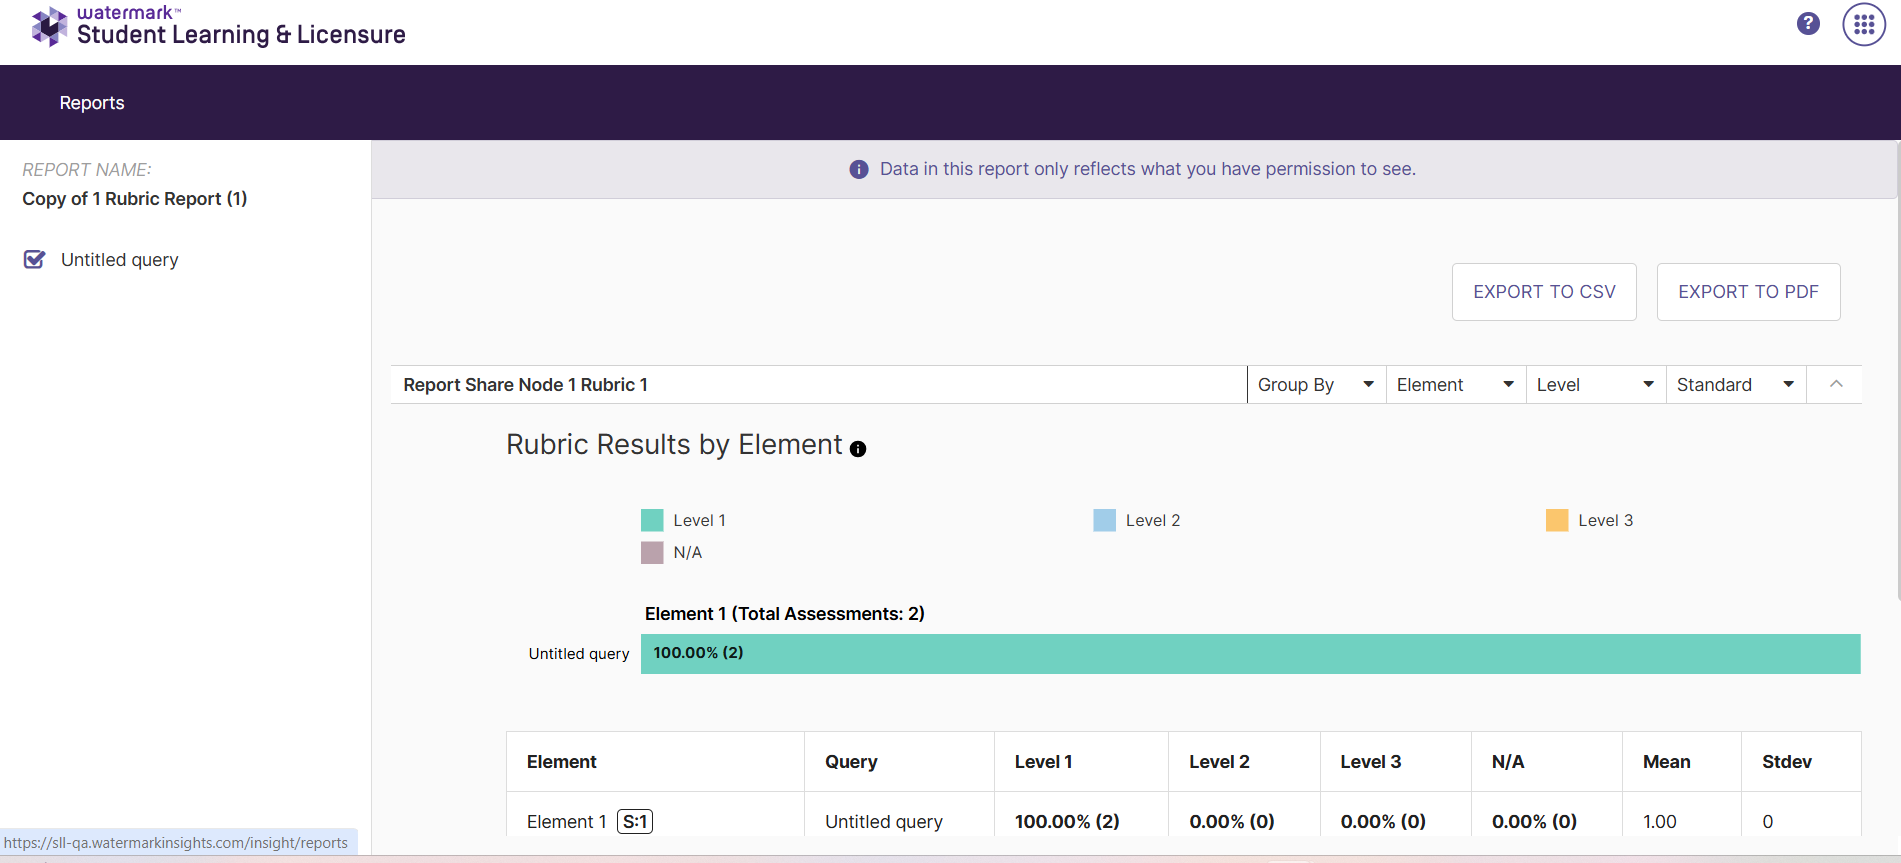Click the 100.00% (2) green bar
The width and height of the screenshot is (1901, 863).
click(1250, 654)
